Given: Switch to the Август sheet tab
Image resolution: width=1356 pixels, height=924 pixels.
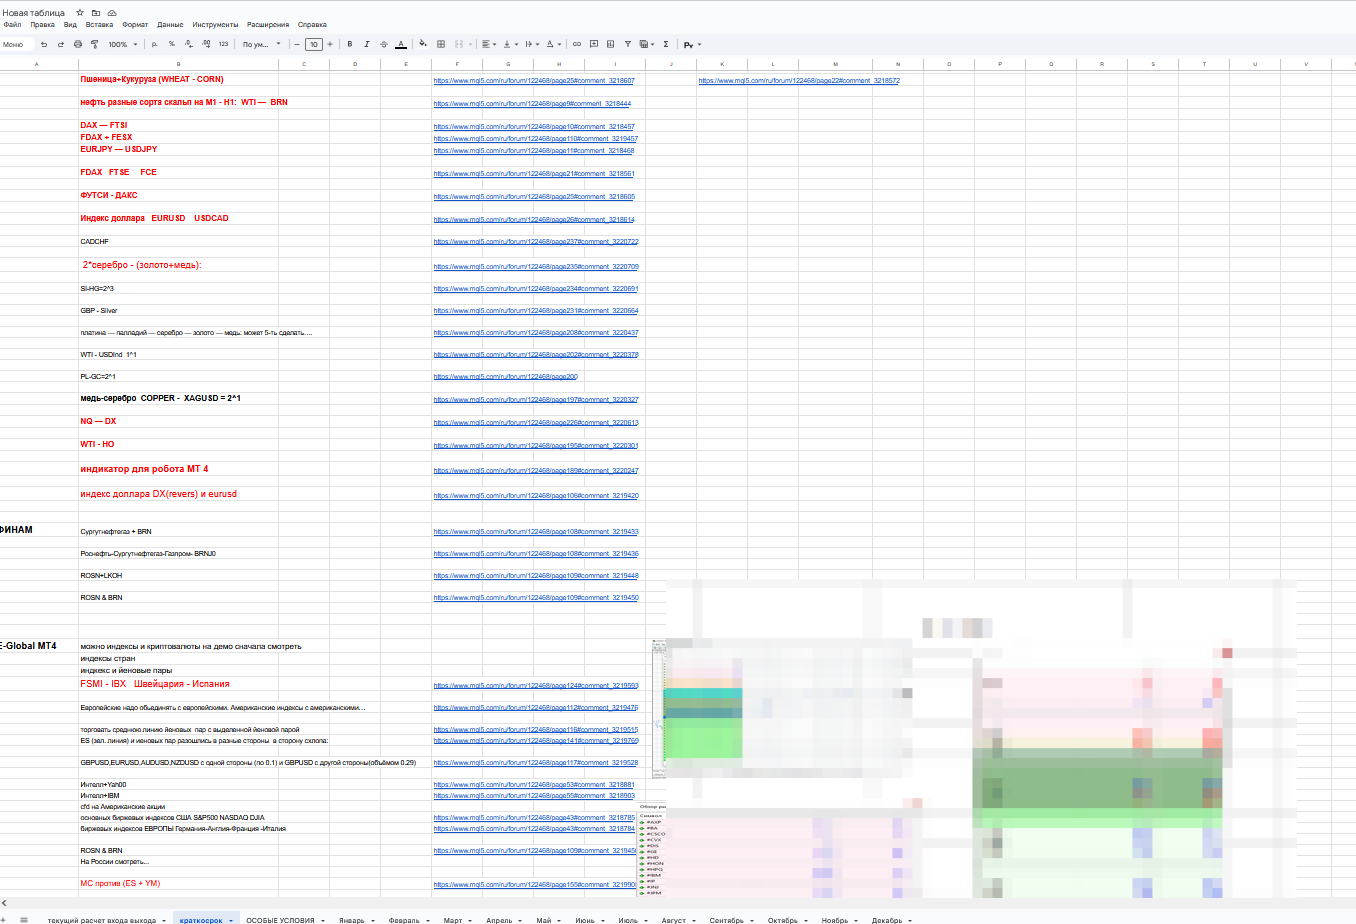Looking at the screenshot, I should 674,920.
